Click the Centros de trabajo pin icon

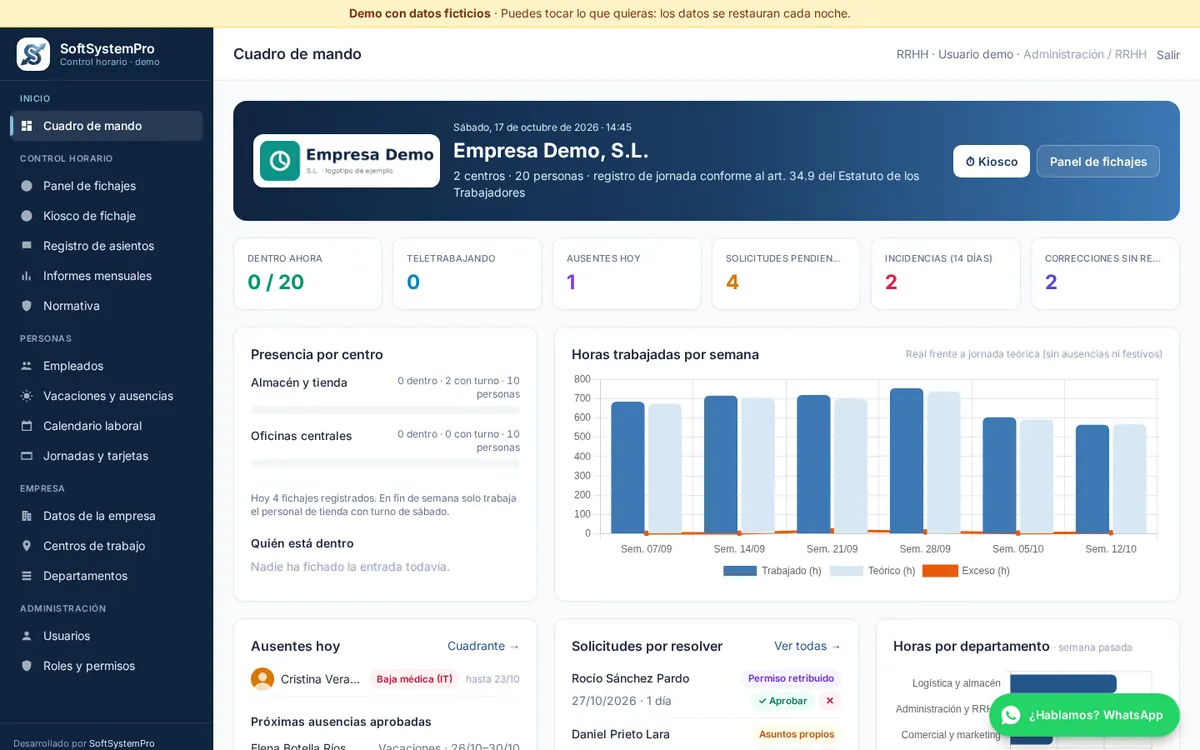[27, 546]
